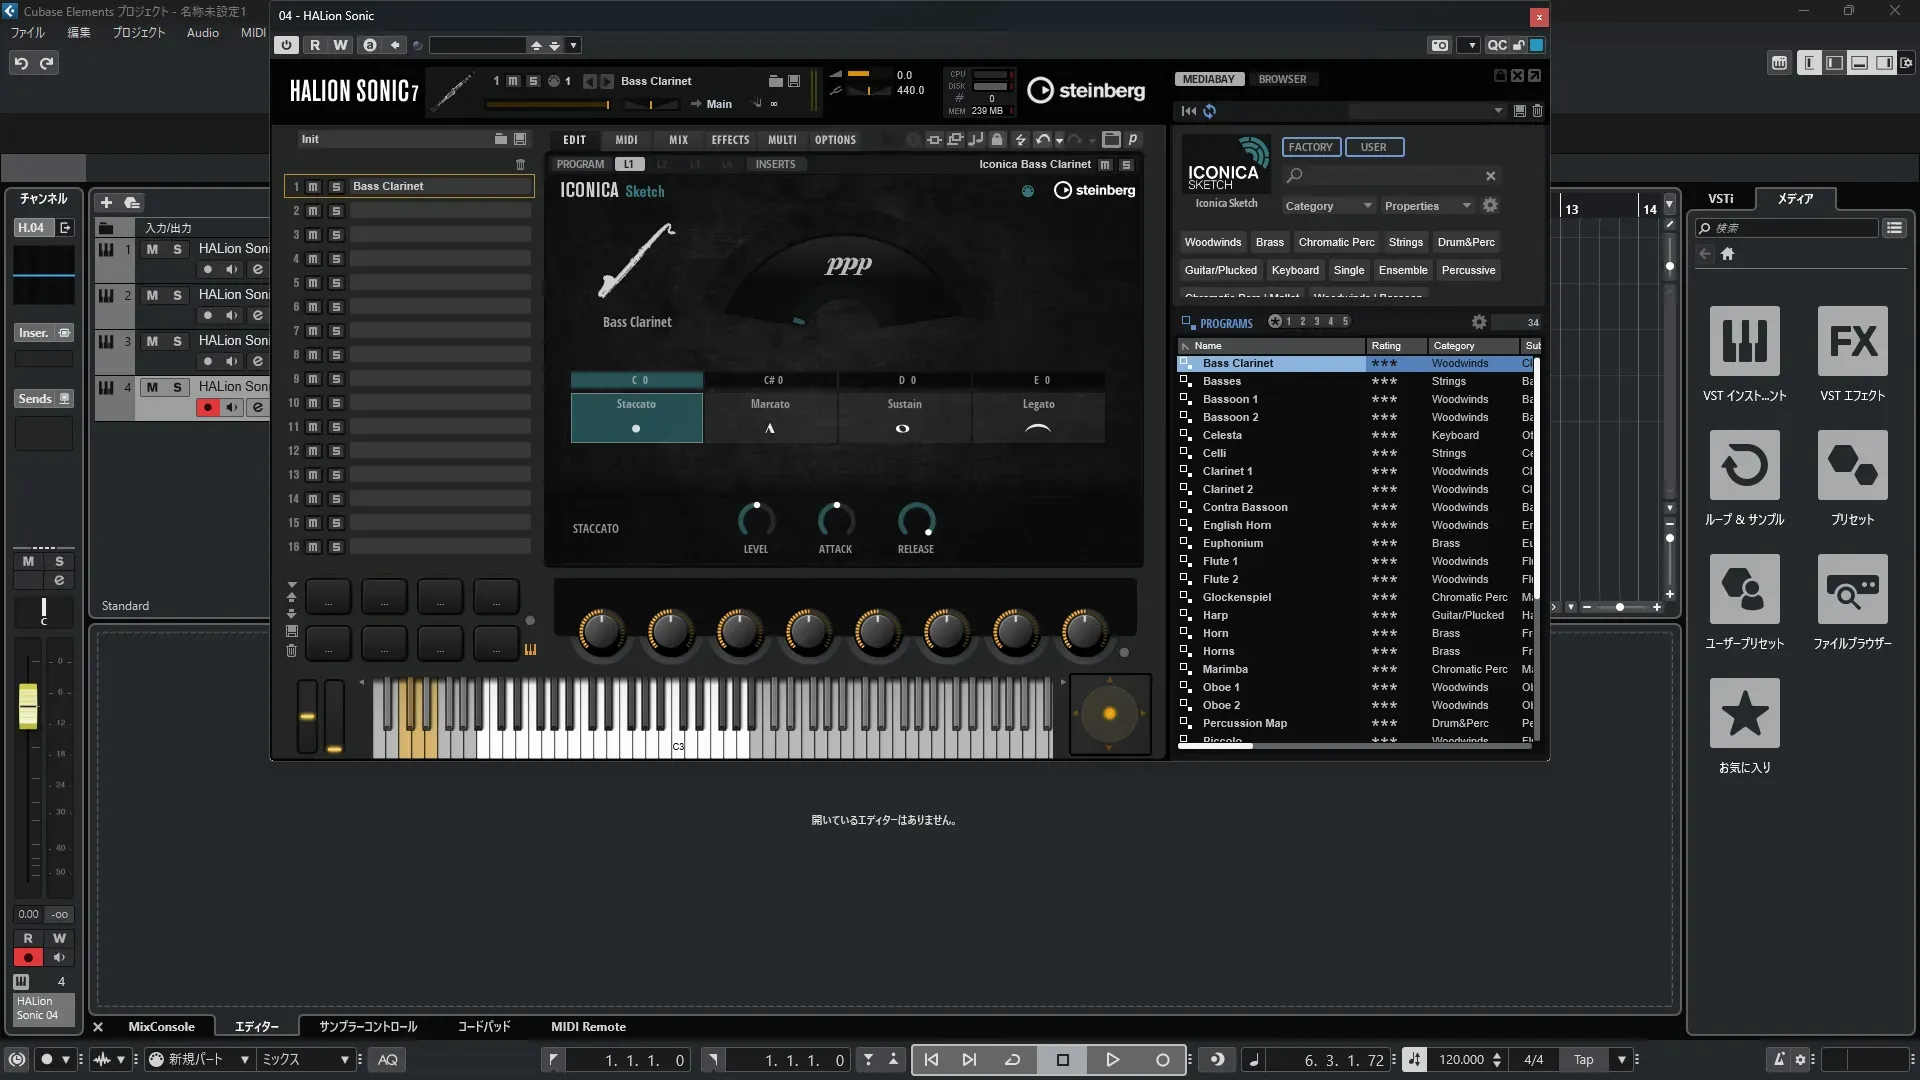Switch to the BROWSER tab
Screen dimensions: 1920x1080
[x=1282, y=79]
